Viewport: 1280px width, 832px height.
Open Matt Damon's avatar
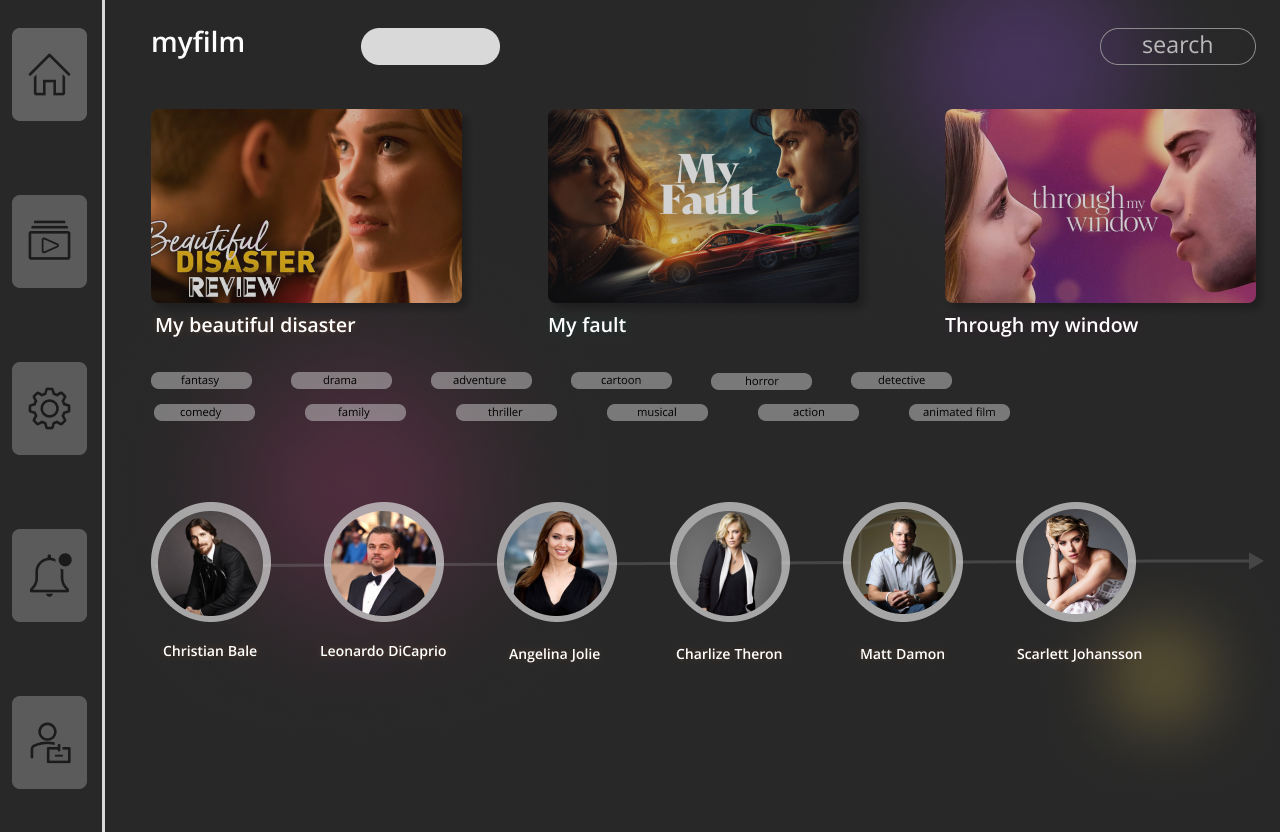pos(903,562)
